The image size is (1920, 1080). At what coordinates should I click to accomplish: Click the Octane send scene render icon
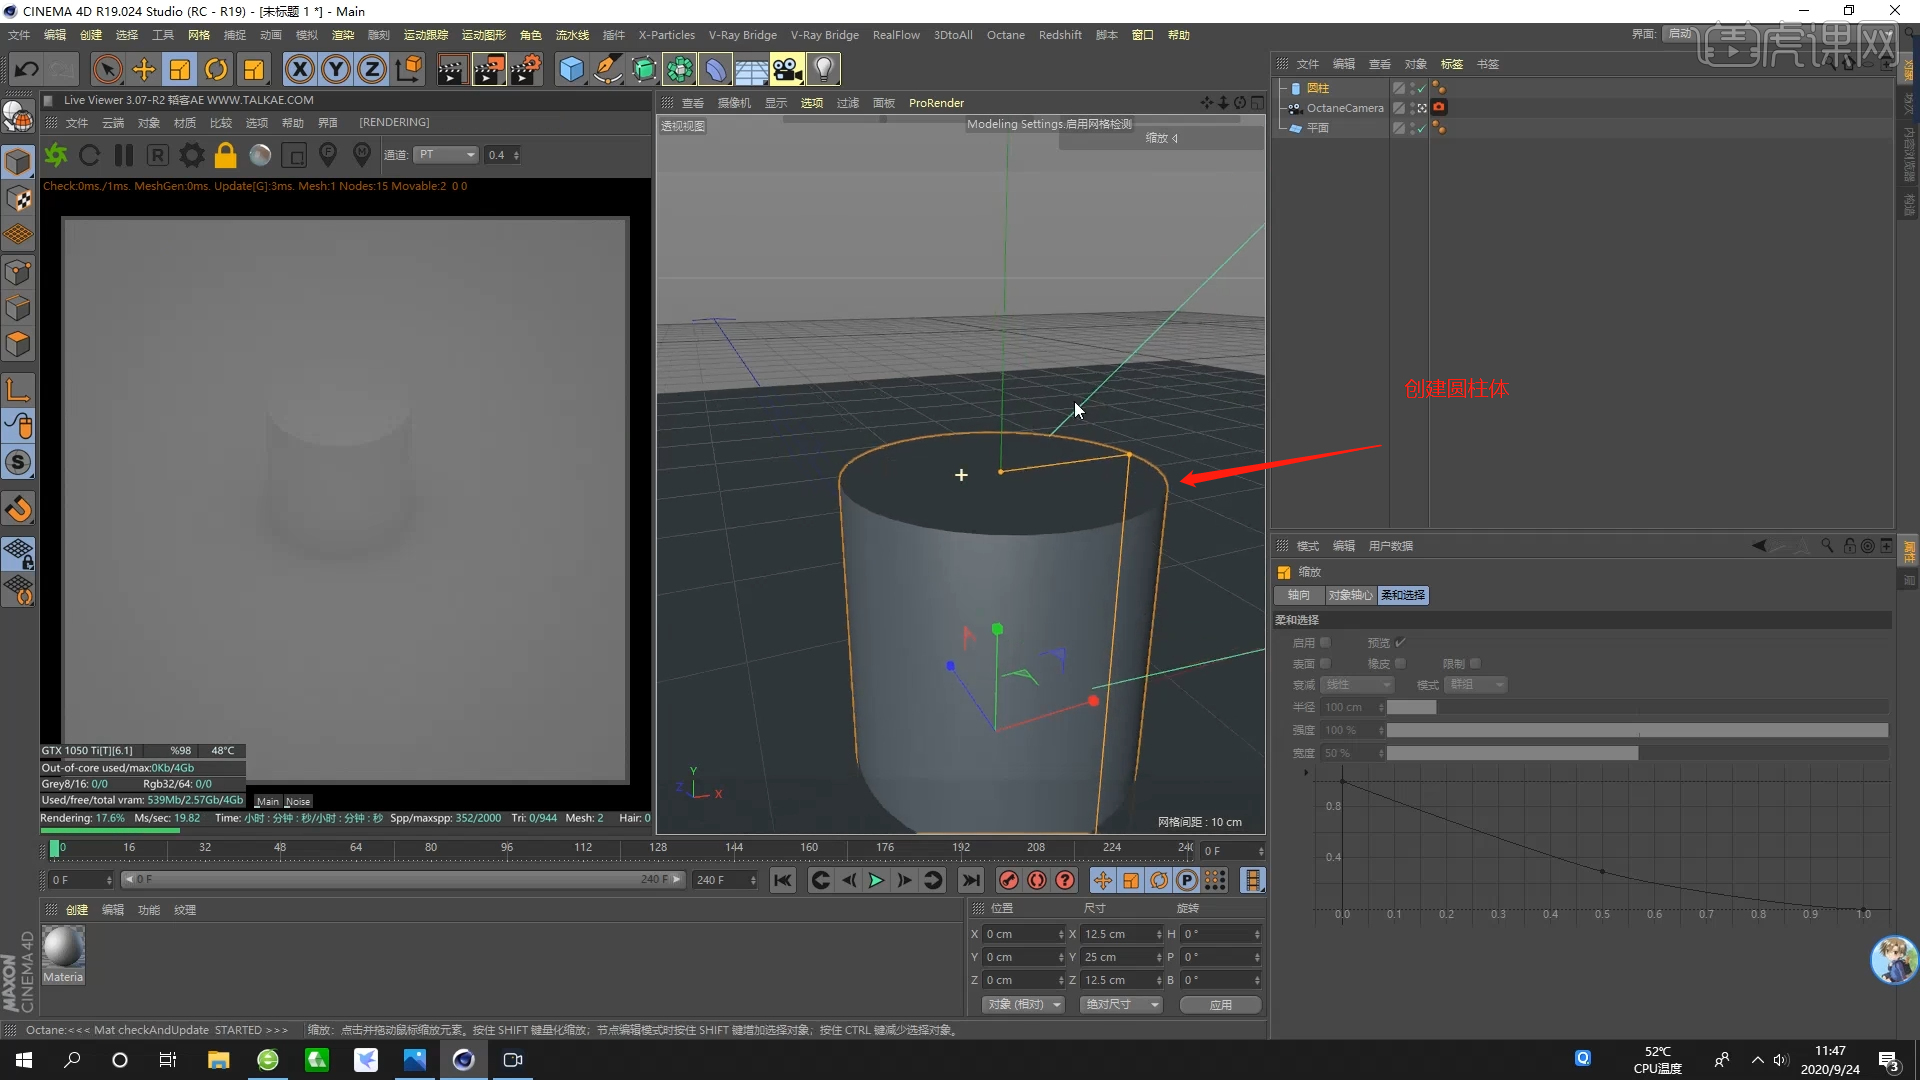coord(56,155)
